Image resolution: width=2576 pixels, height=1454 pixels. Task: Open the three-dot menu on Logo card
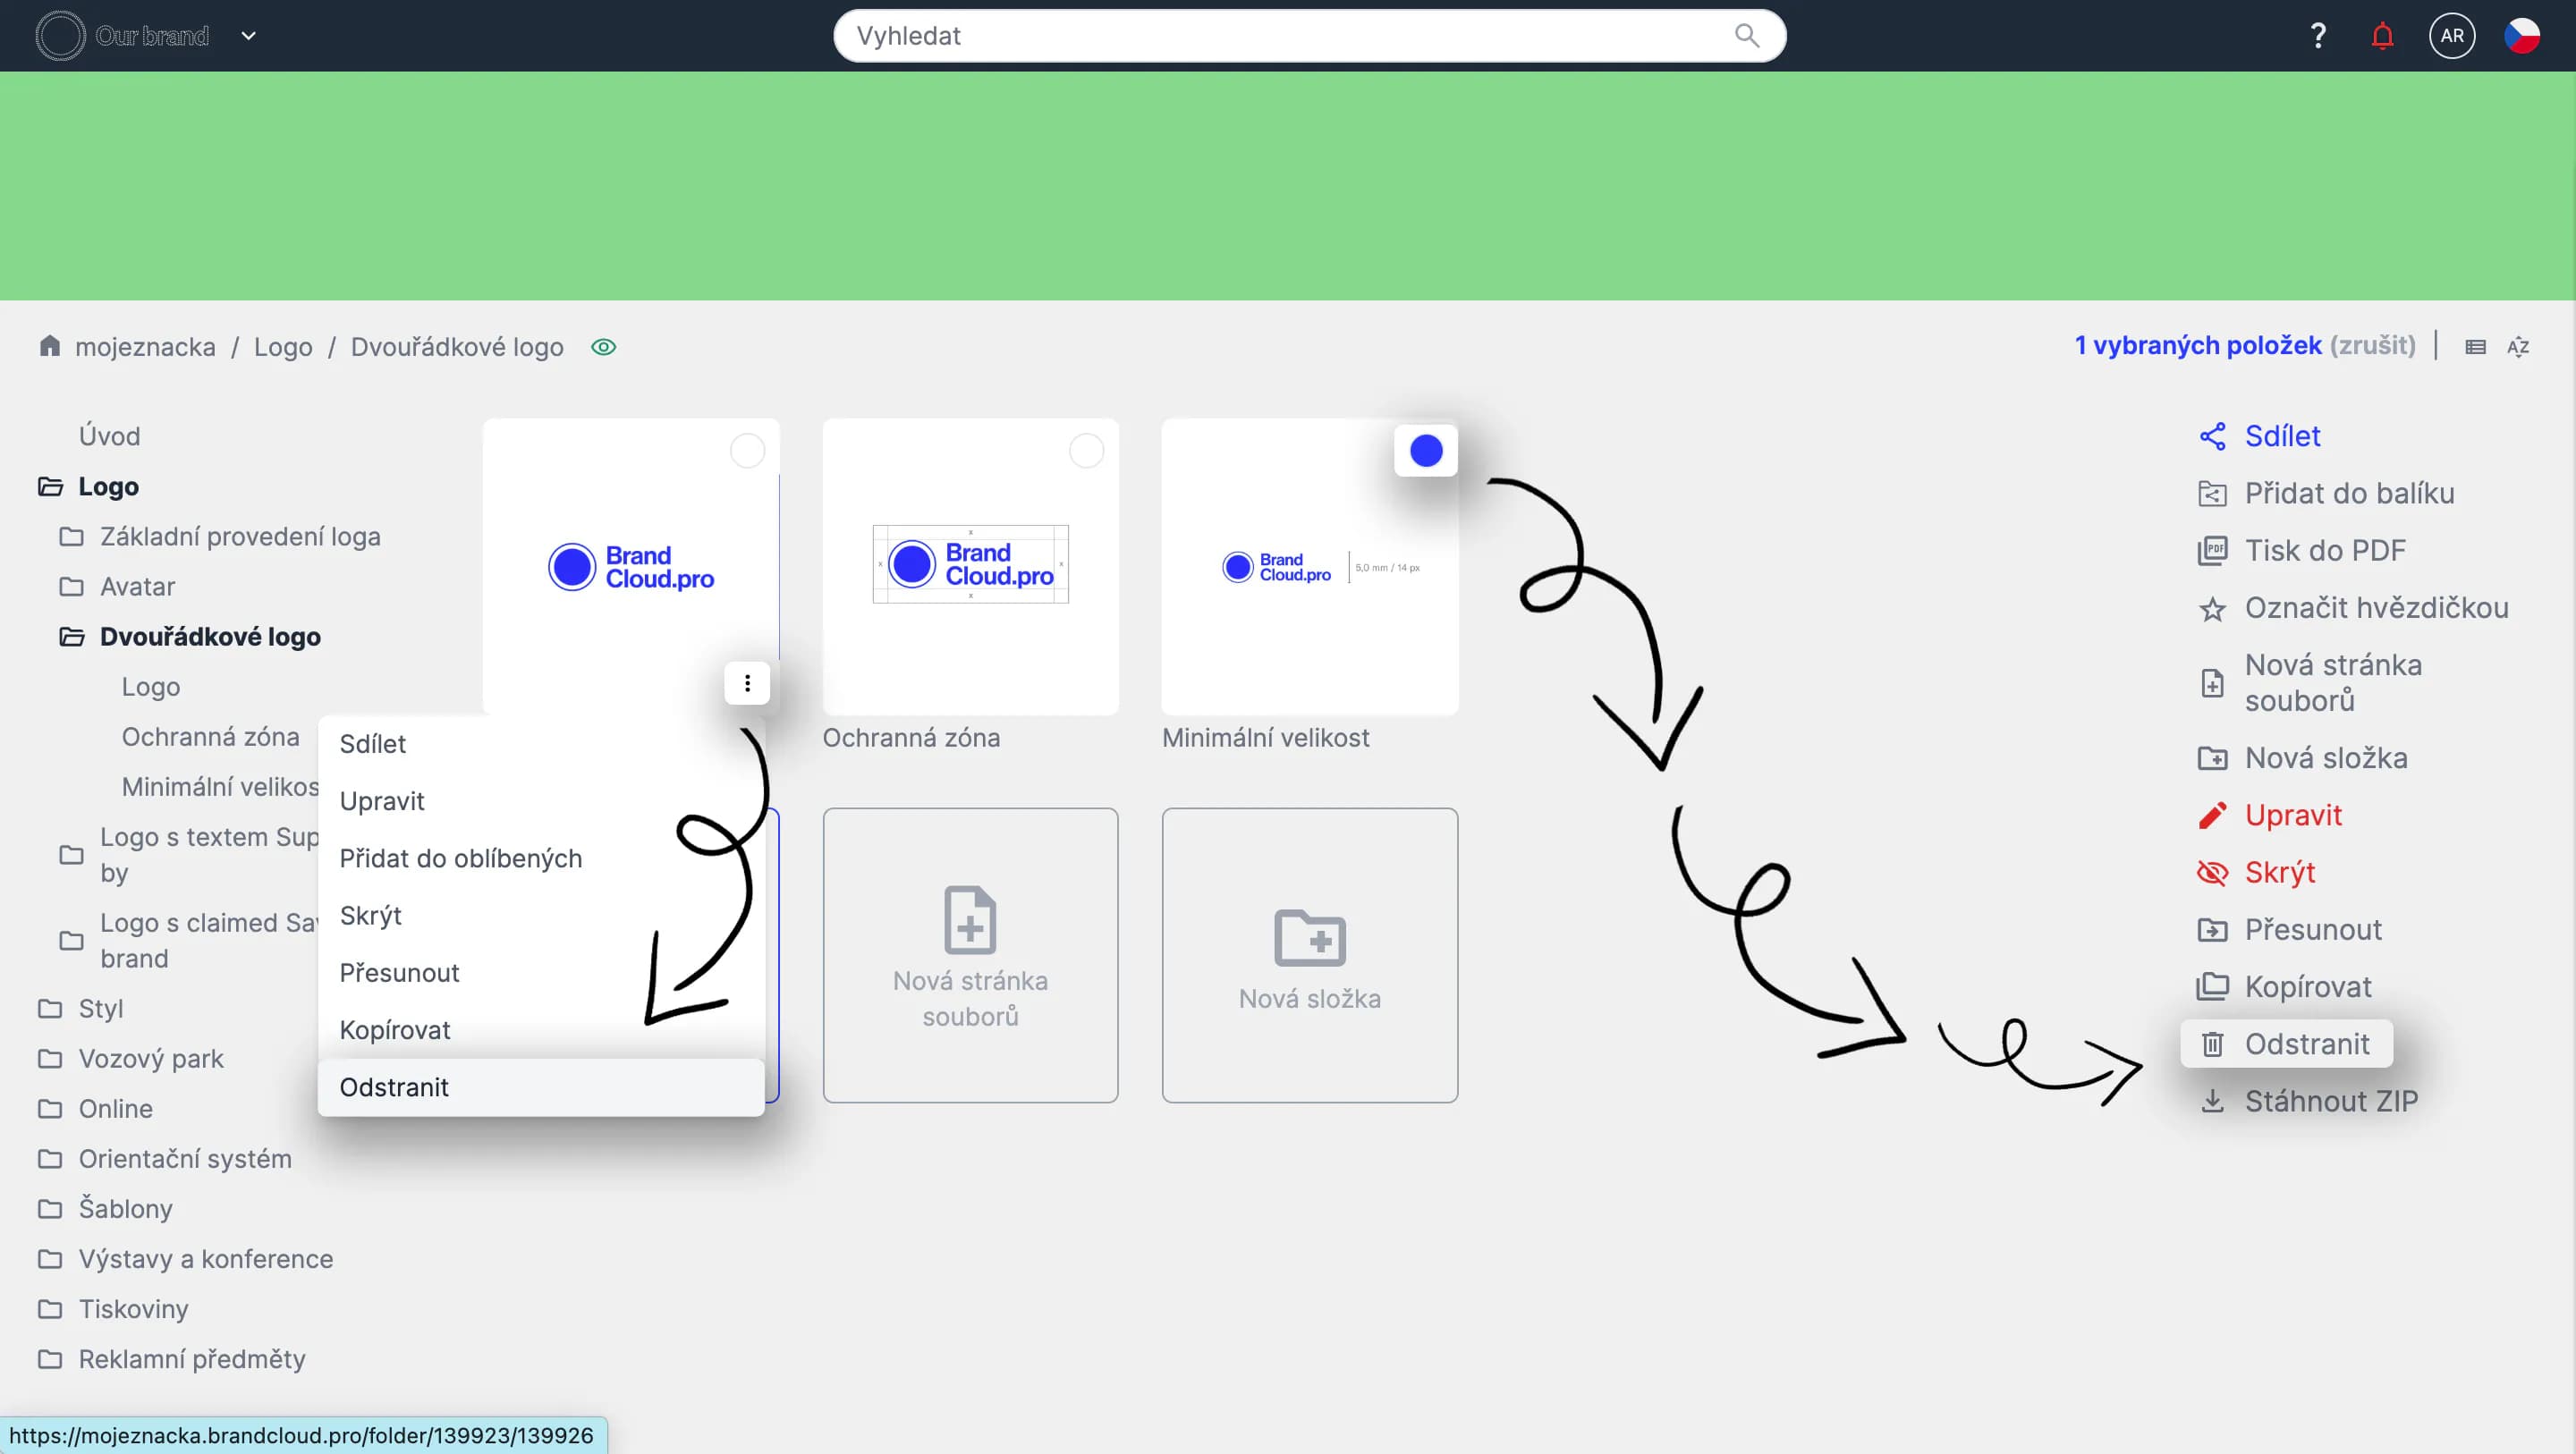[747, 683]
